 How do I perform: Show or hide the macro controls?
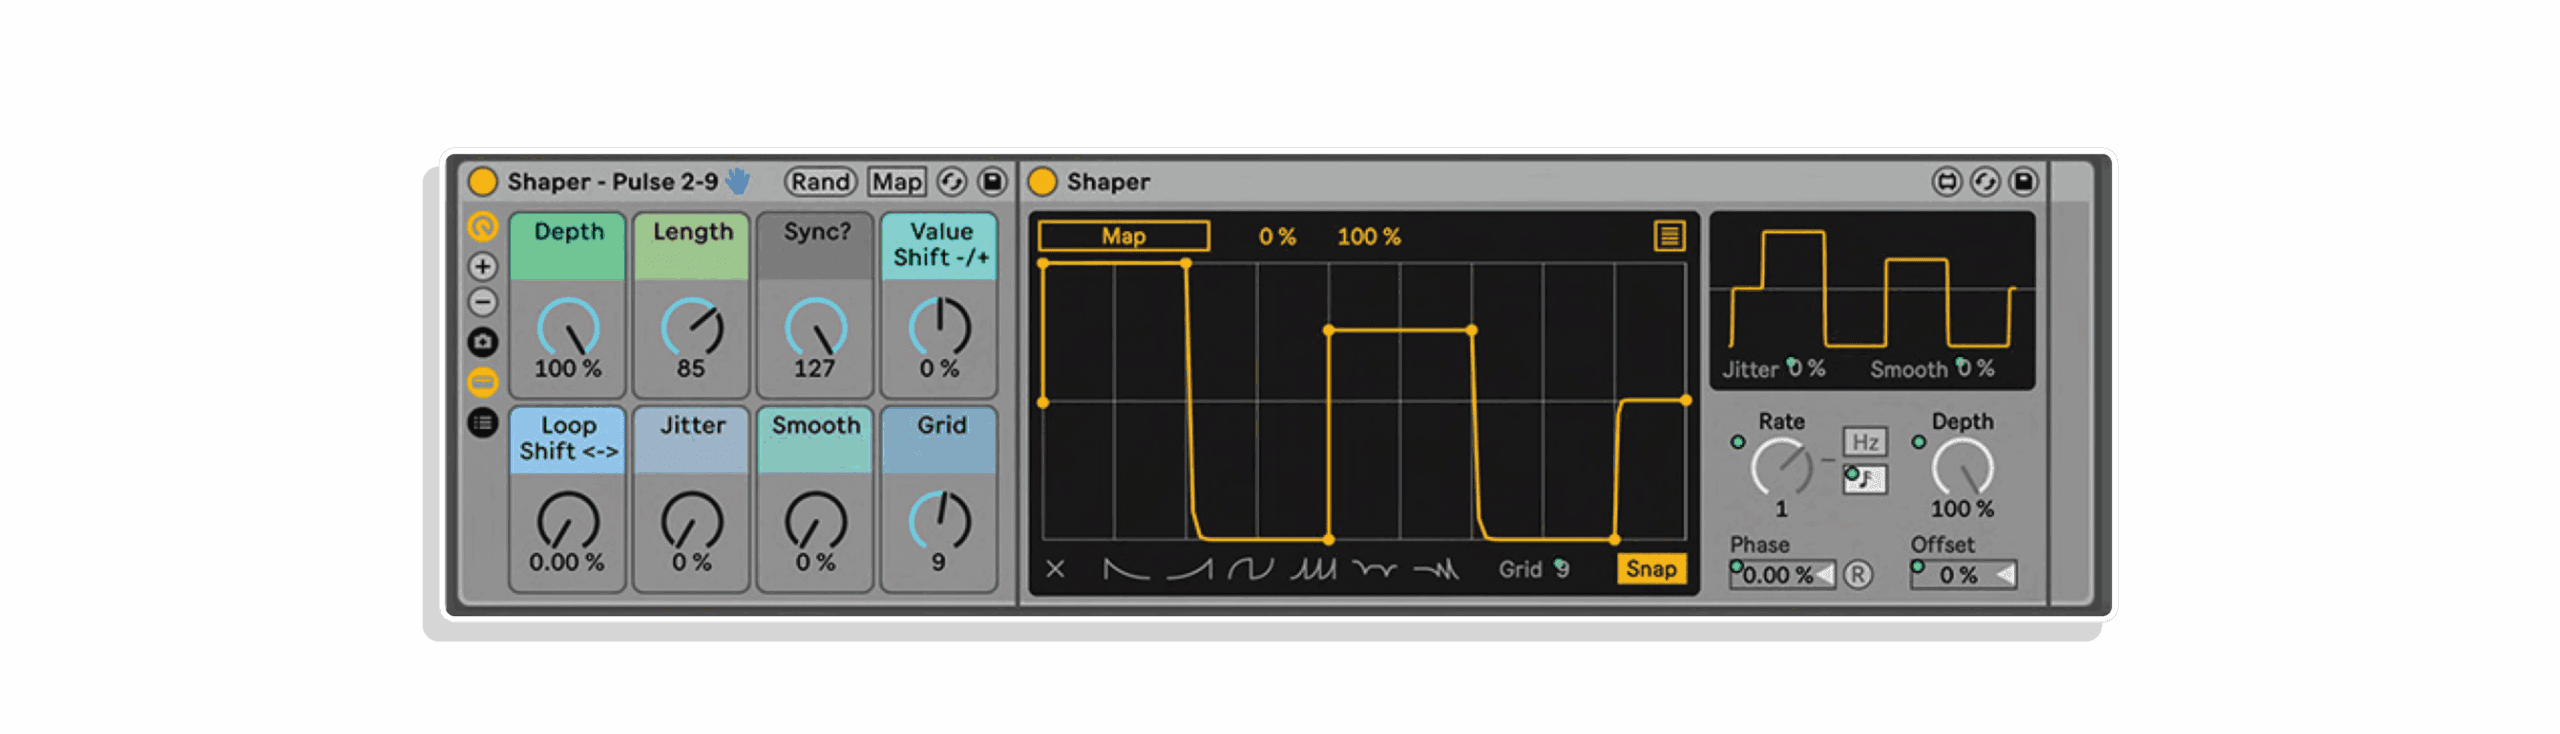pos(482,227)
